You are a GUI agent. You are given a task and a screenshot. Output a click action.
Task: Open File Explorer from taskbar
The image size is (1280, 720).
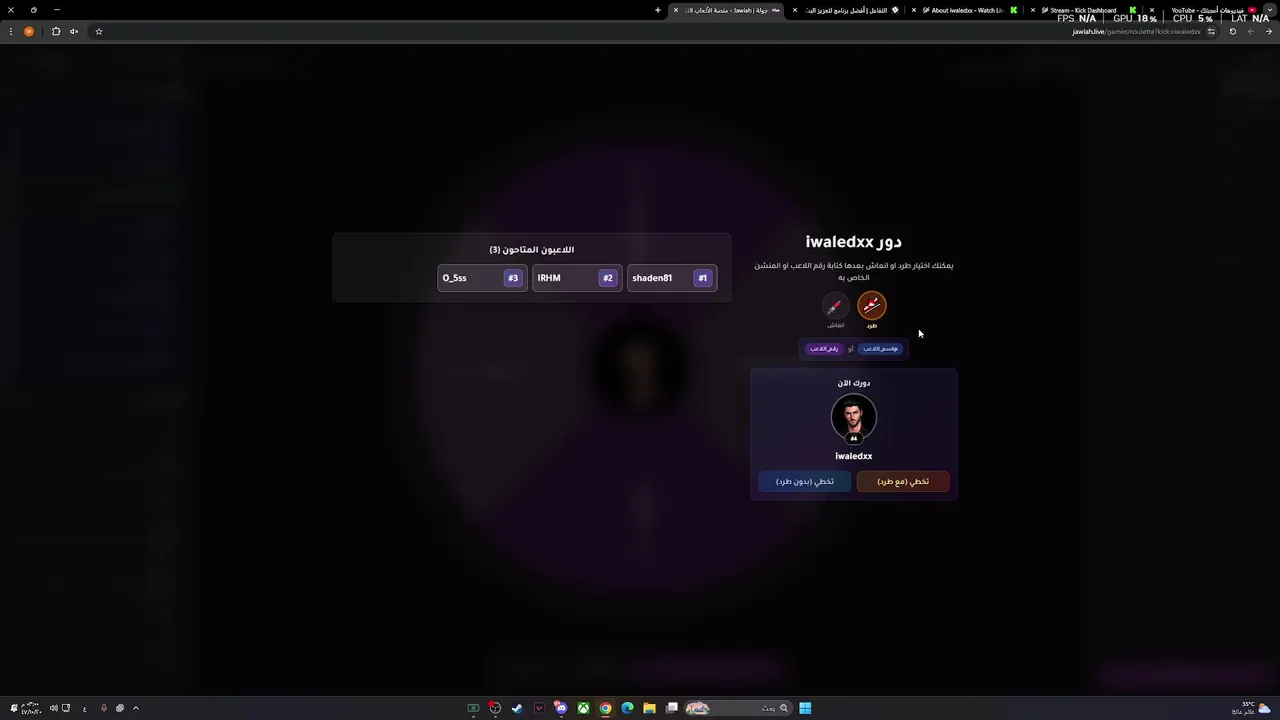pos(649,708)
